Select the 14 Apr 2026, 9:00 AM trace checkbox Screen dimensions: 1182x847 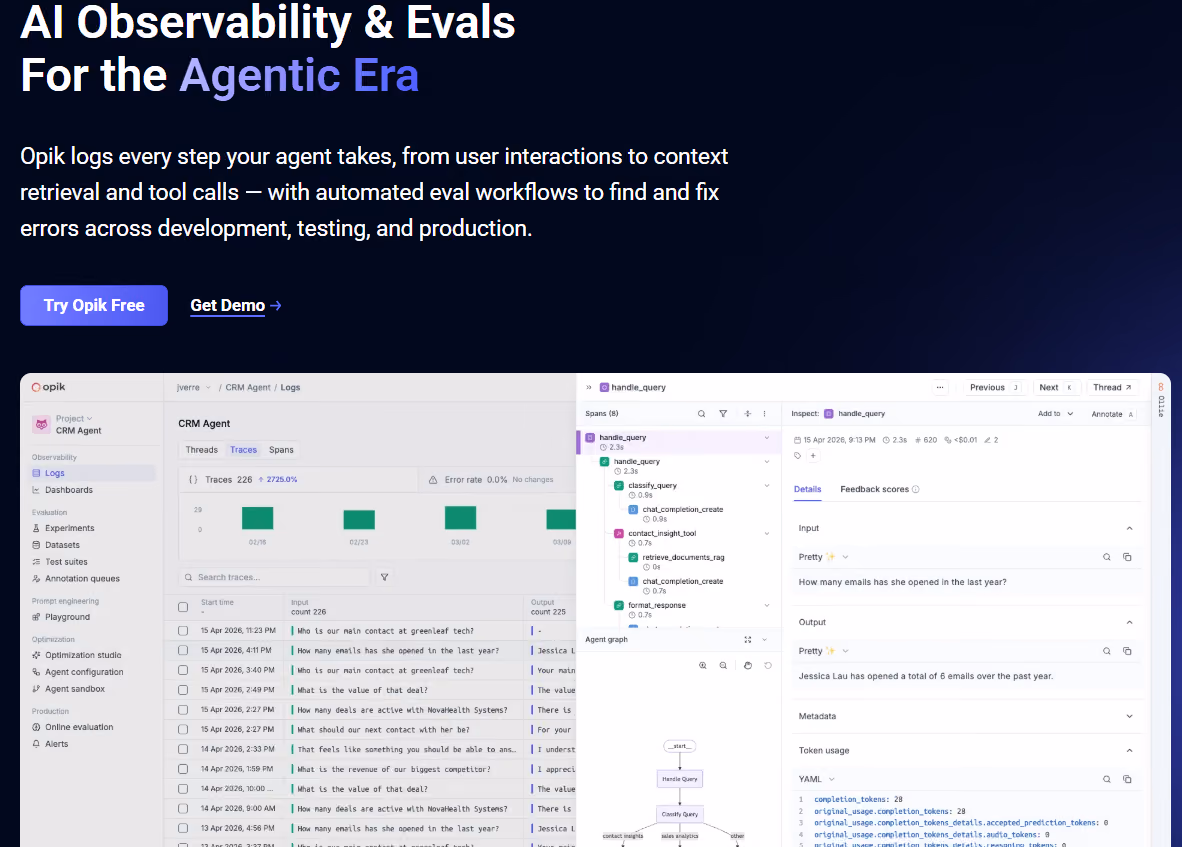(x=183, y=809)
